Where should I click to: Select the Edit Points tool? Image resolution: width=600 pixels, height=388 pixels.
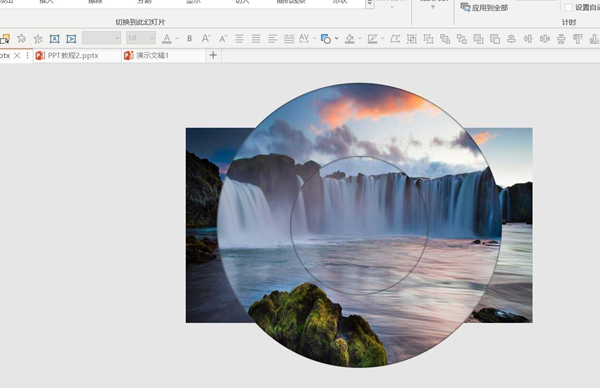(395, 39)
